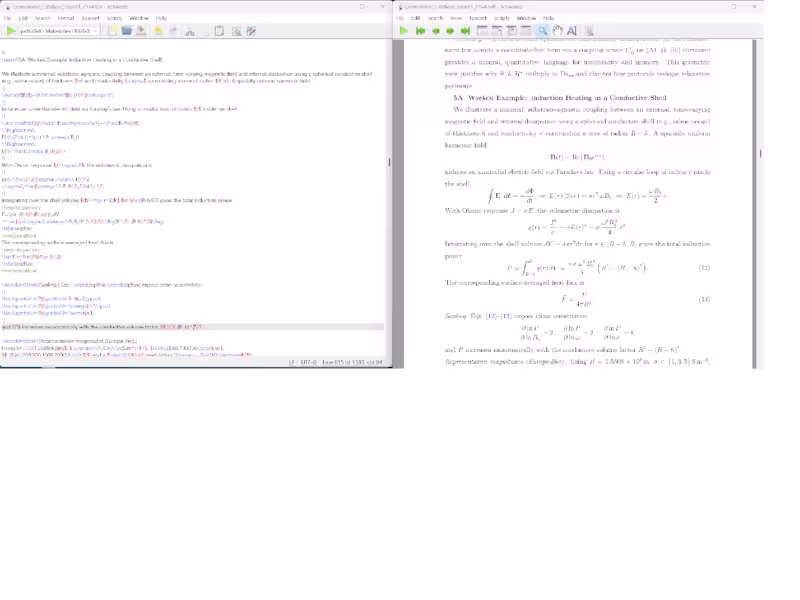Click editor window vertical scrollbar

click(x=389, y=199)
